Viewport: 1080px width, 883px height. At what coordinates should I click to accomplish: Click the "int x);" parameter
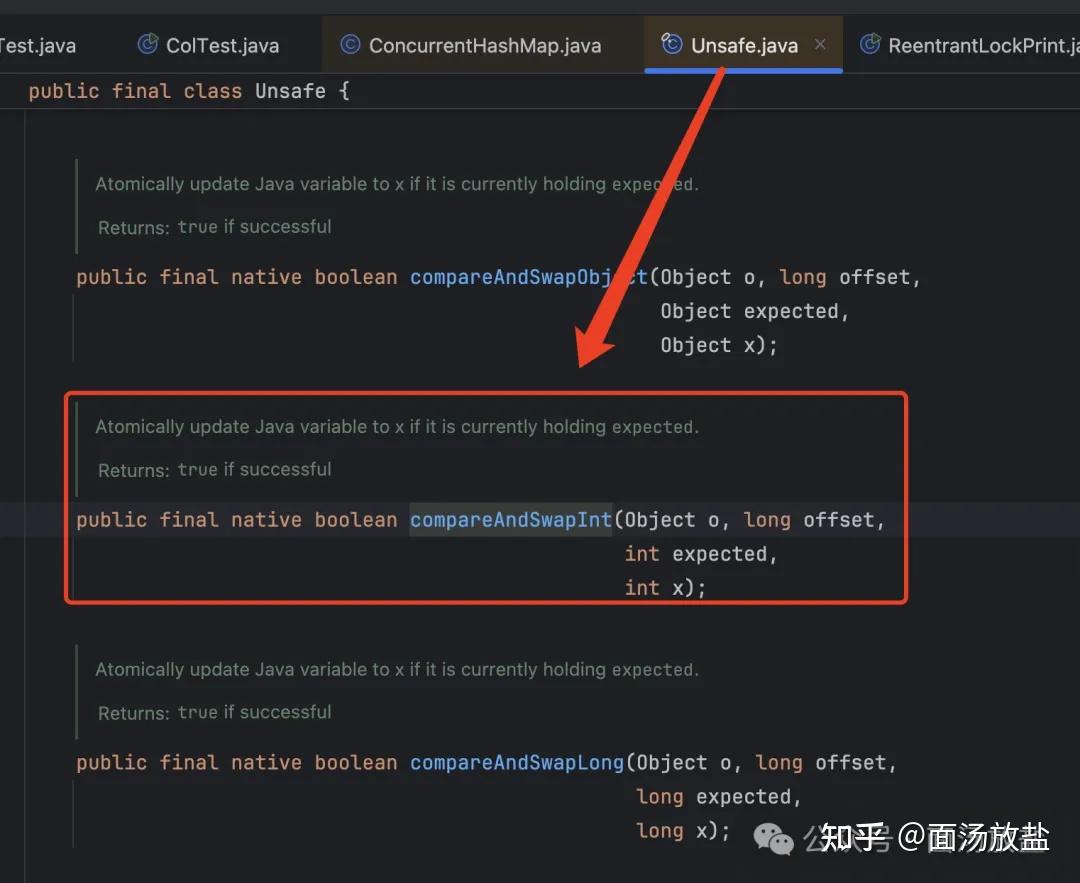pyautogui.click(x=665, y=588)
